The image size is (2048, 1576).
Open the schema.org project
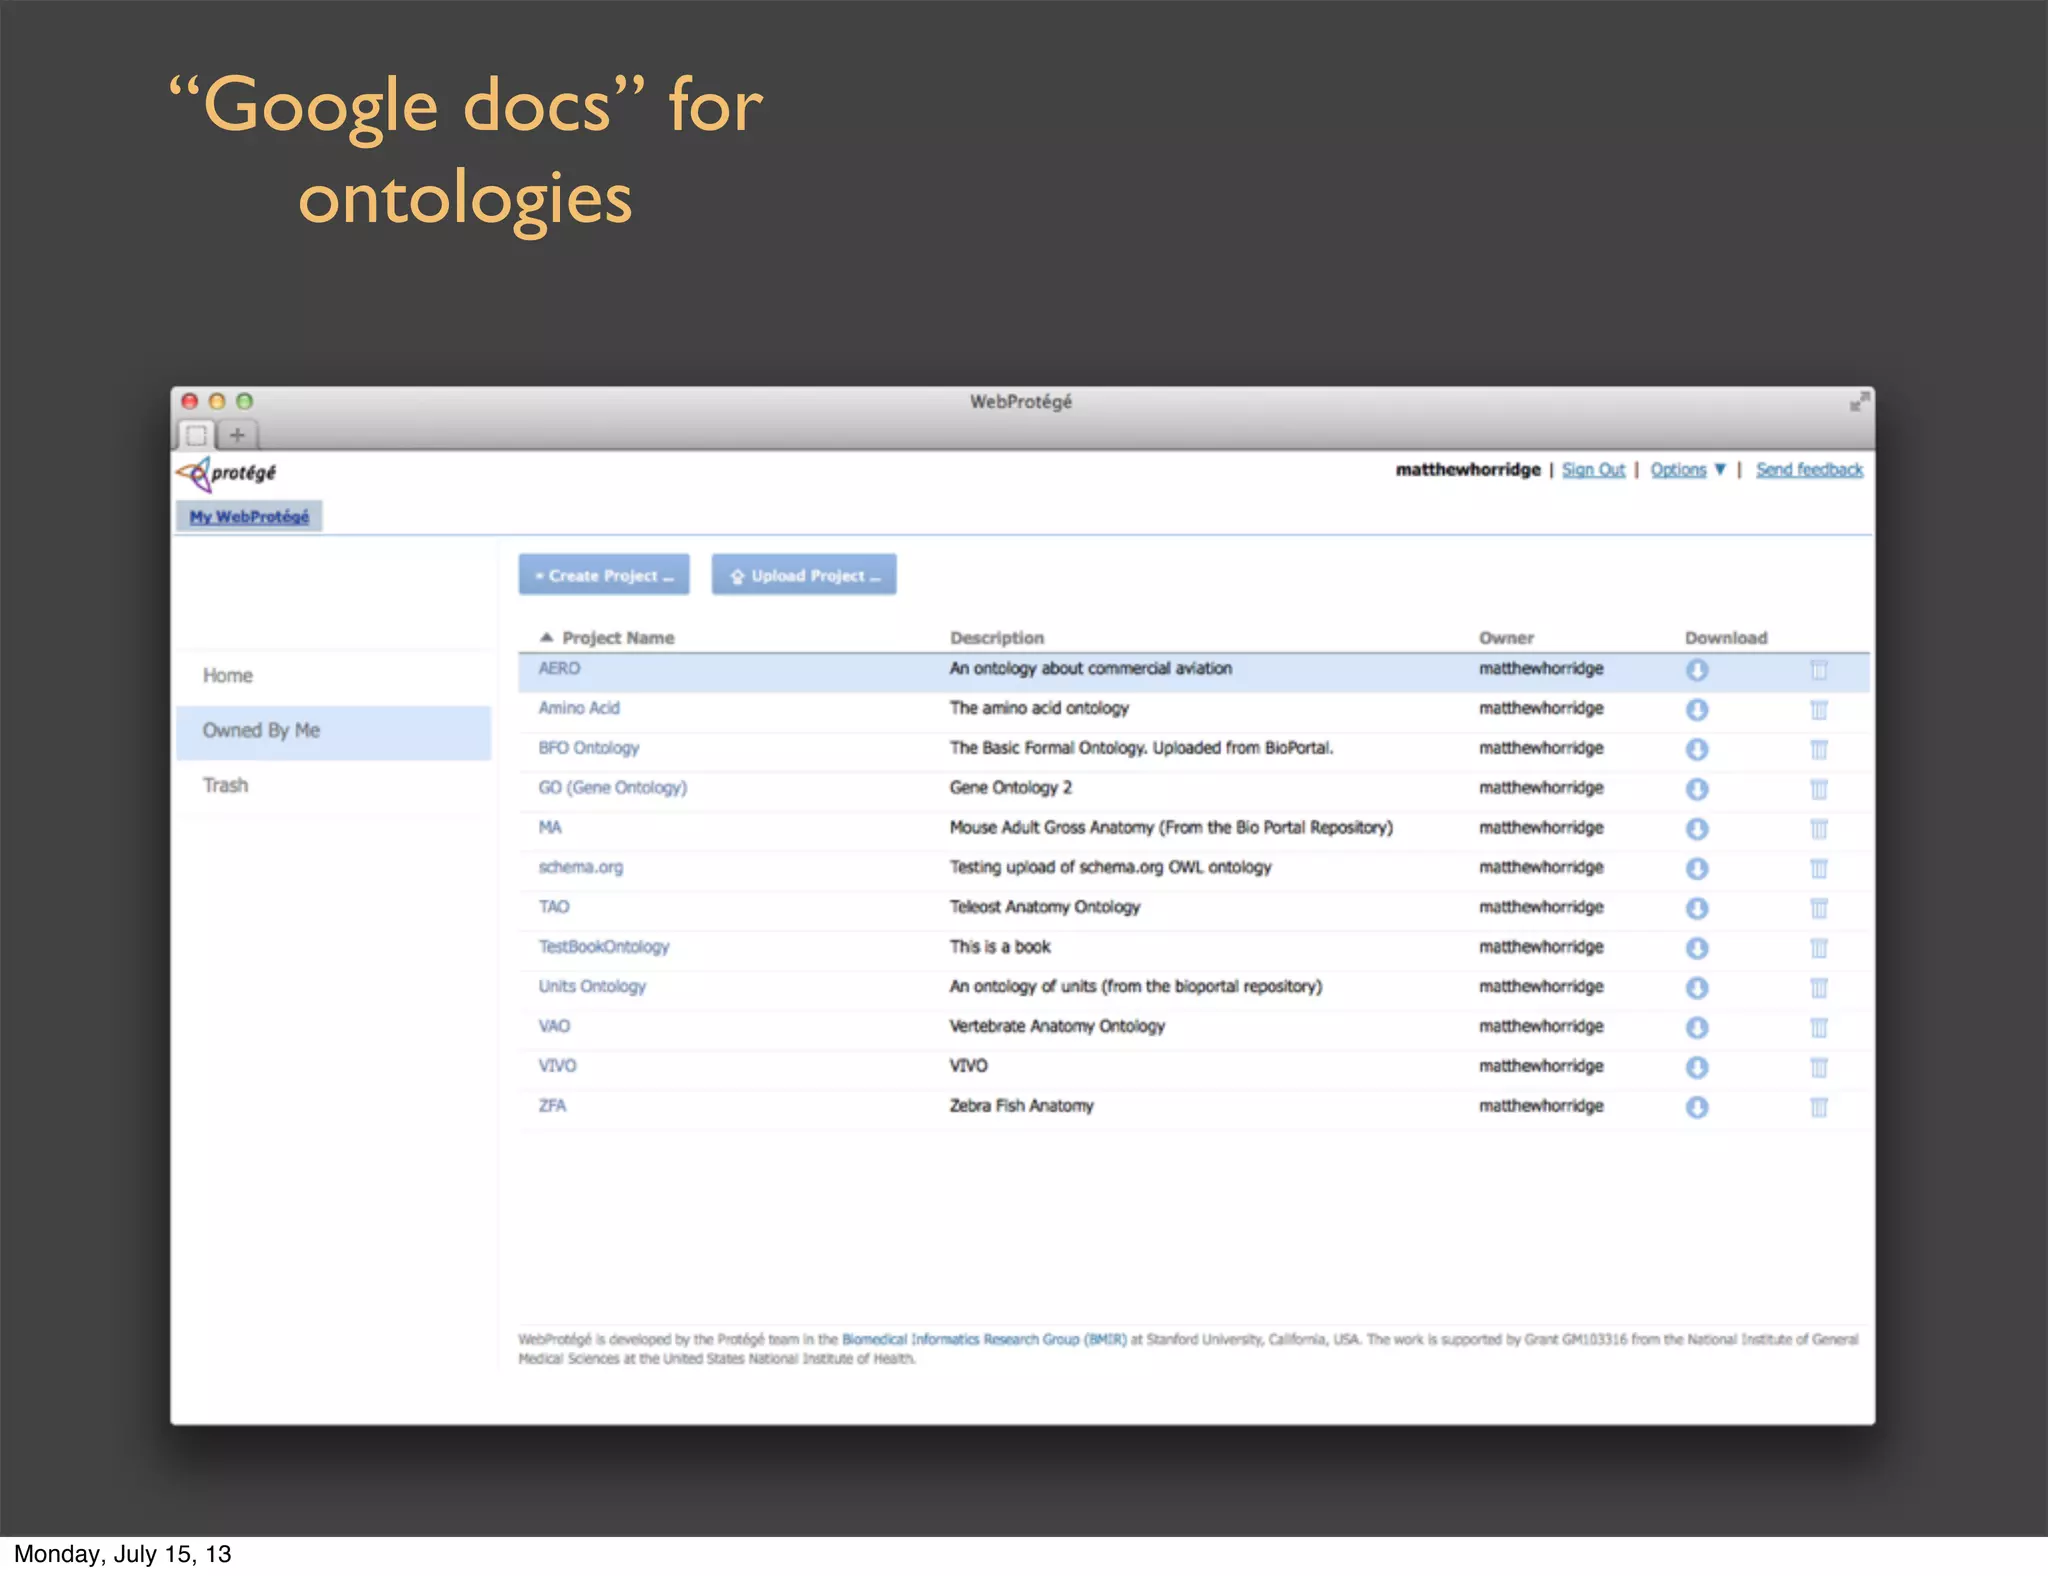pyautogui.click(x=581, y=867)
